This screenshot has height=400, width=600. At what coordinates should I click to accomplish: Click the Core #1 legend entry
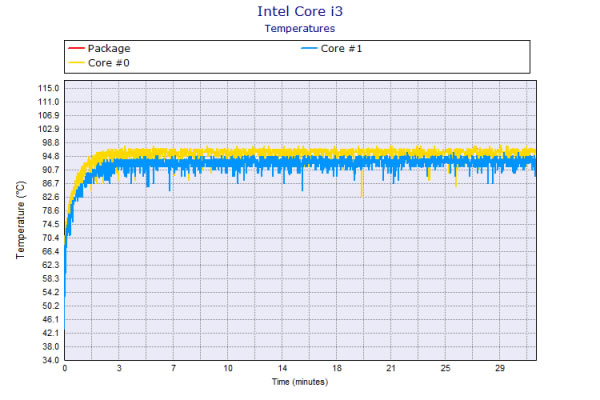(331, 48)
